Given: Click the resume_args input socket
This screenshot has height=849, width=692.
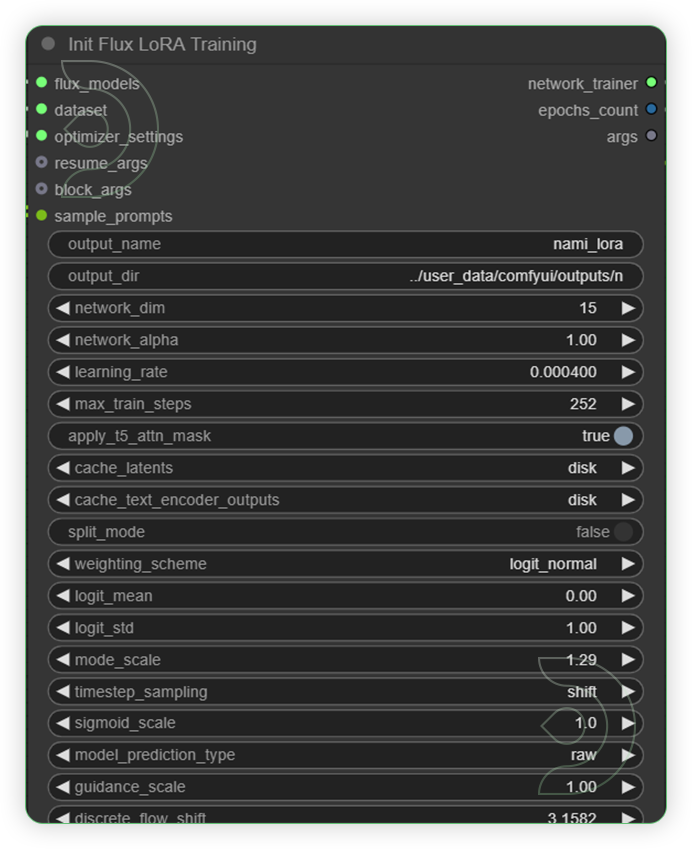Looking at the screenshot, I should point(41,163).
